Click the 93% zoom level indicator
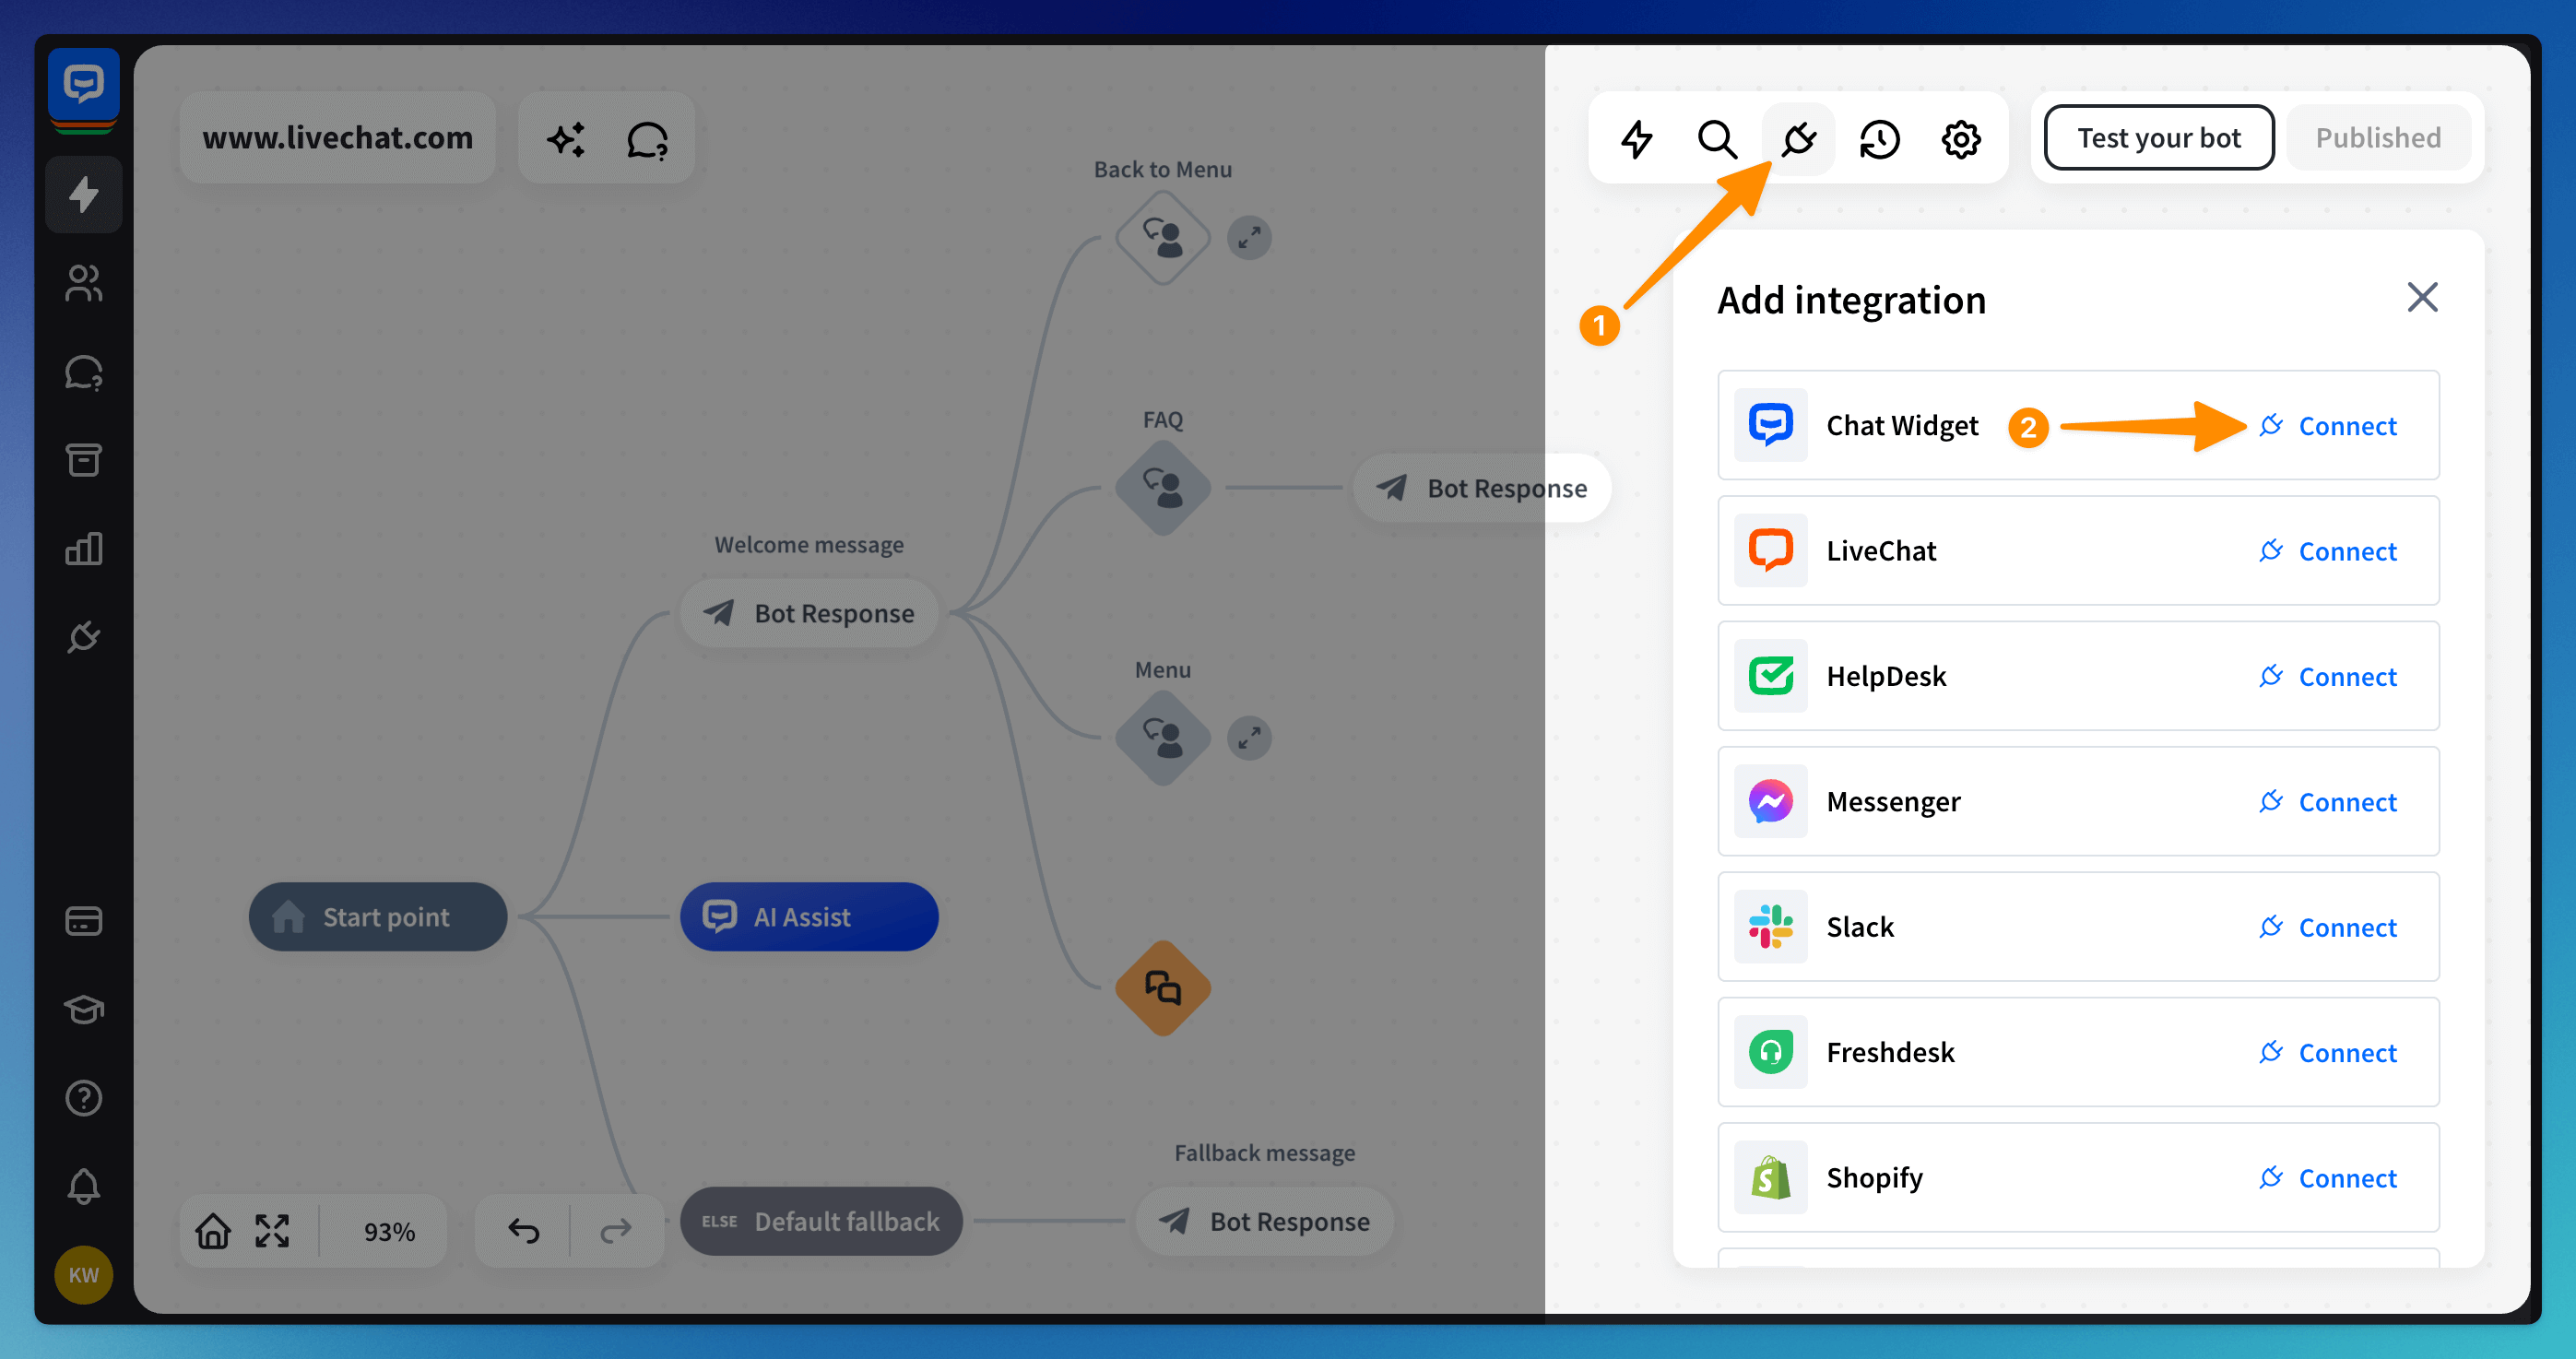Image resolution: width=2576 pixels, height=1359 pixels. click(389, 1231)
